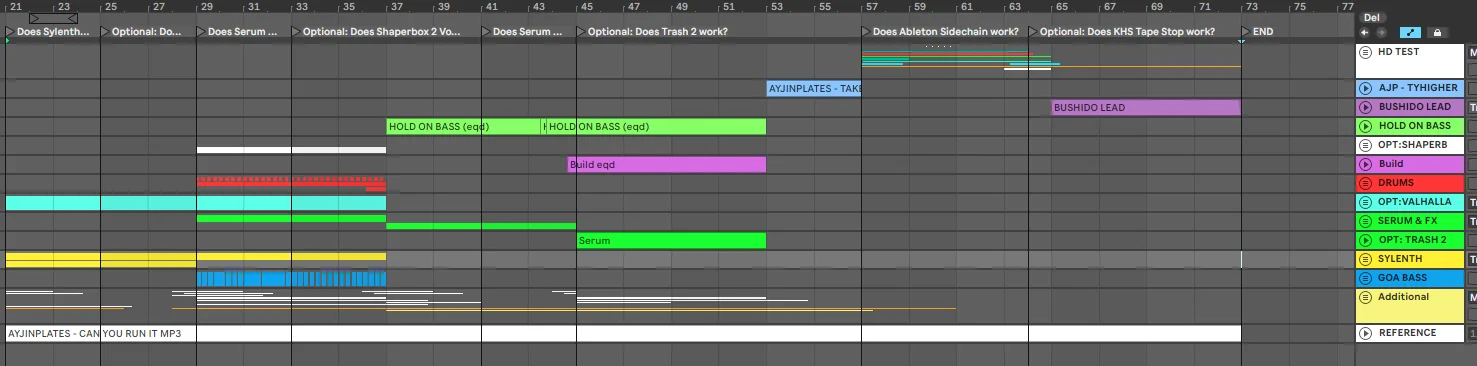The image size is (1477, 366).
Task: Unfold the AJP - TYHIGHER track
Action: [1366, 88]
